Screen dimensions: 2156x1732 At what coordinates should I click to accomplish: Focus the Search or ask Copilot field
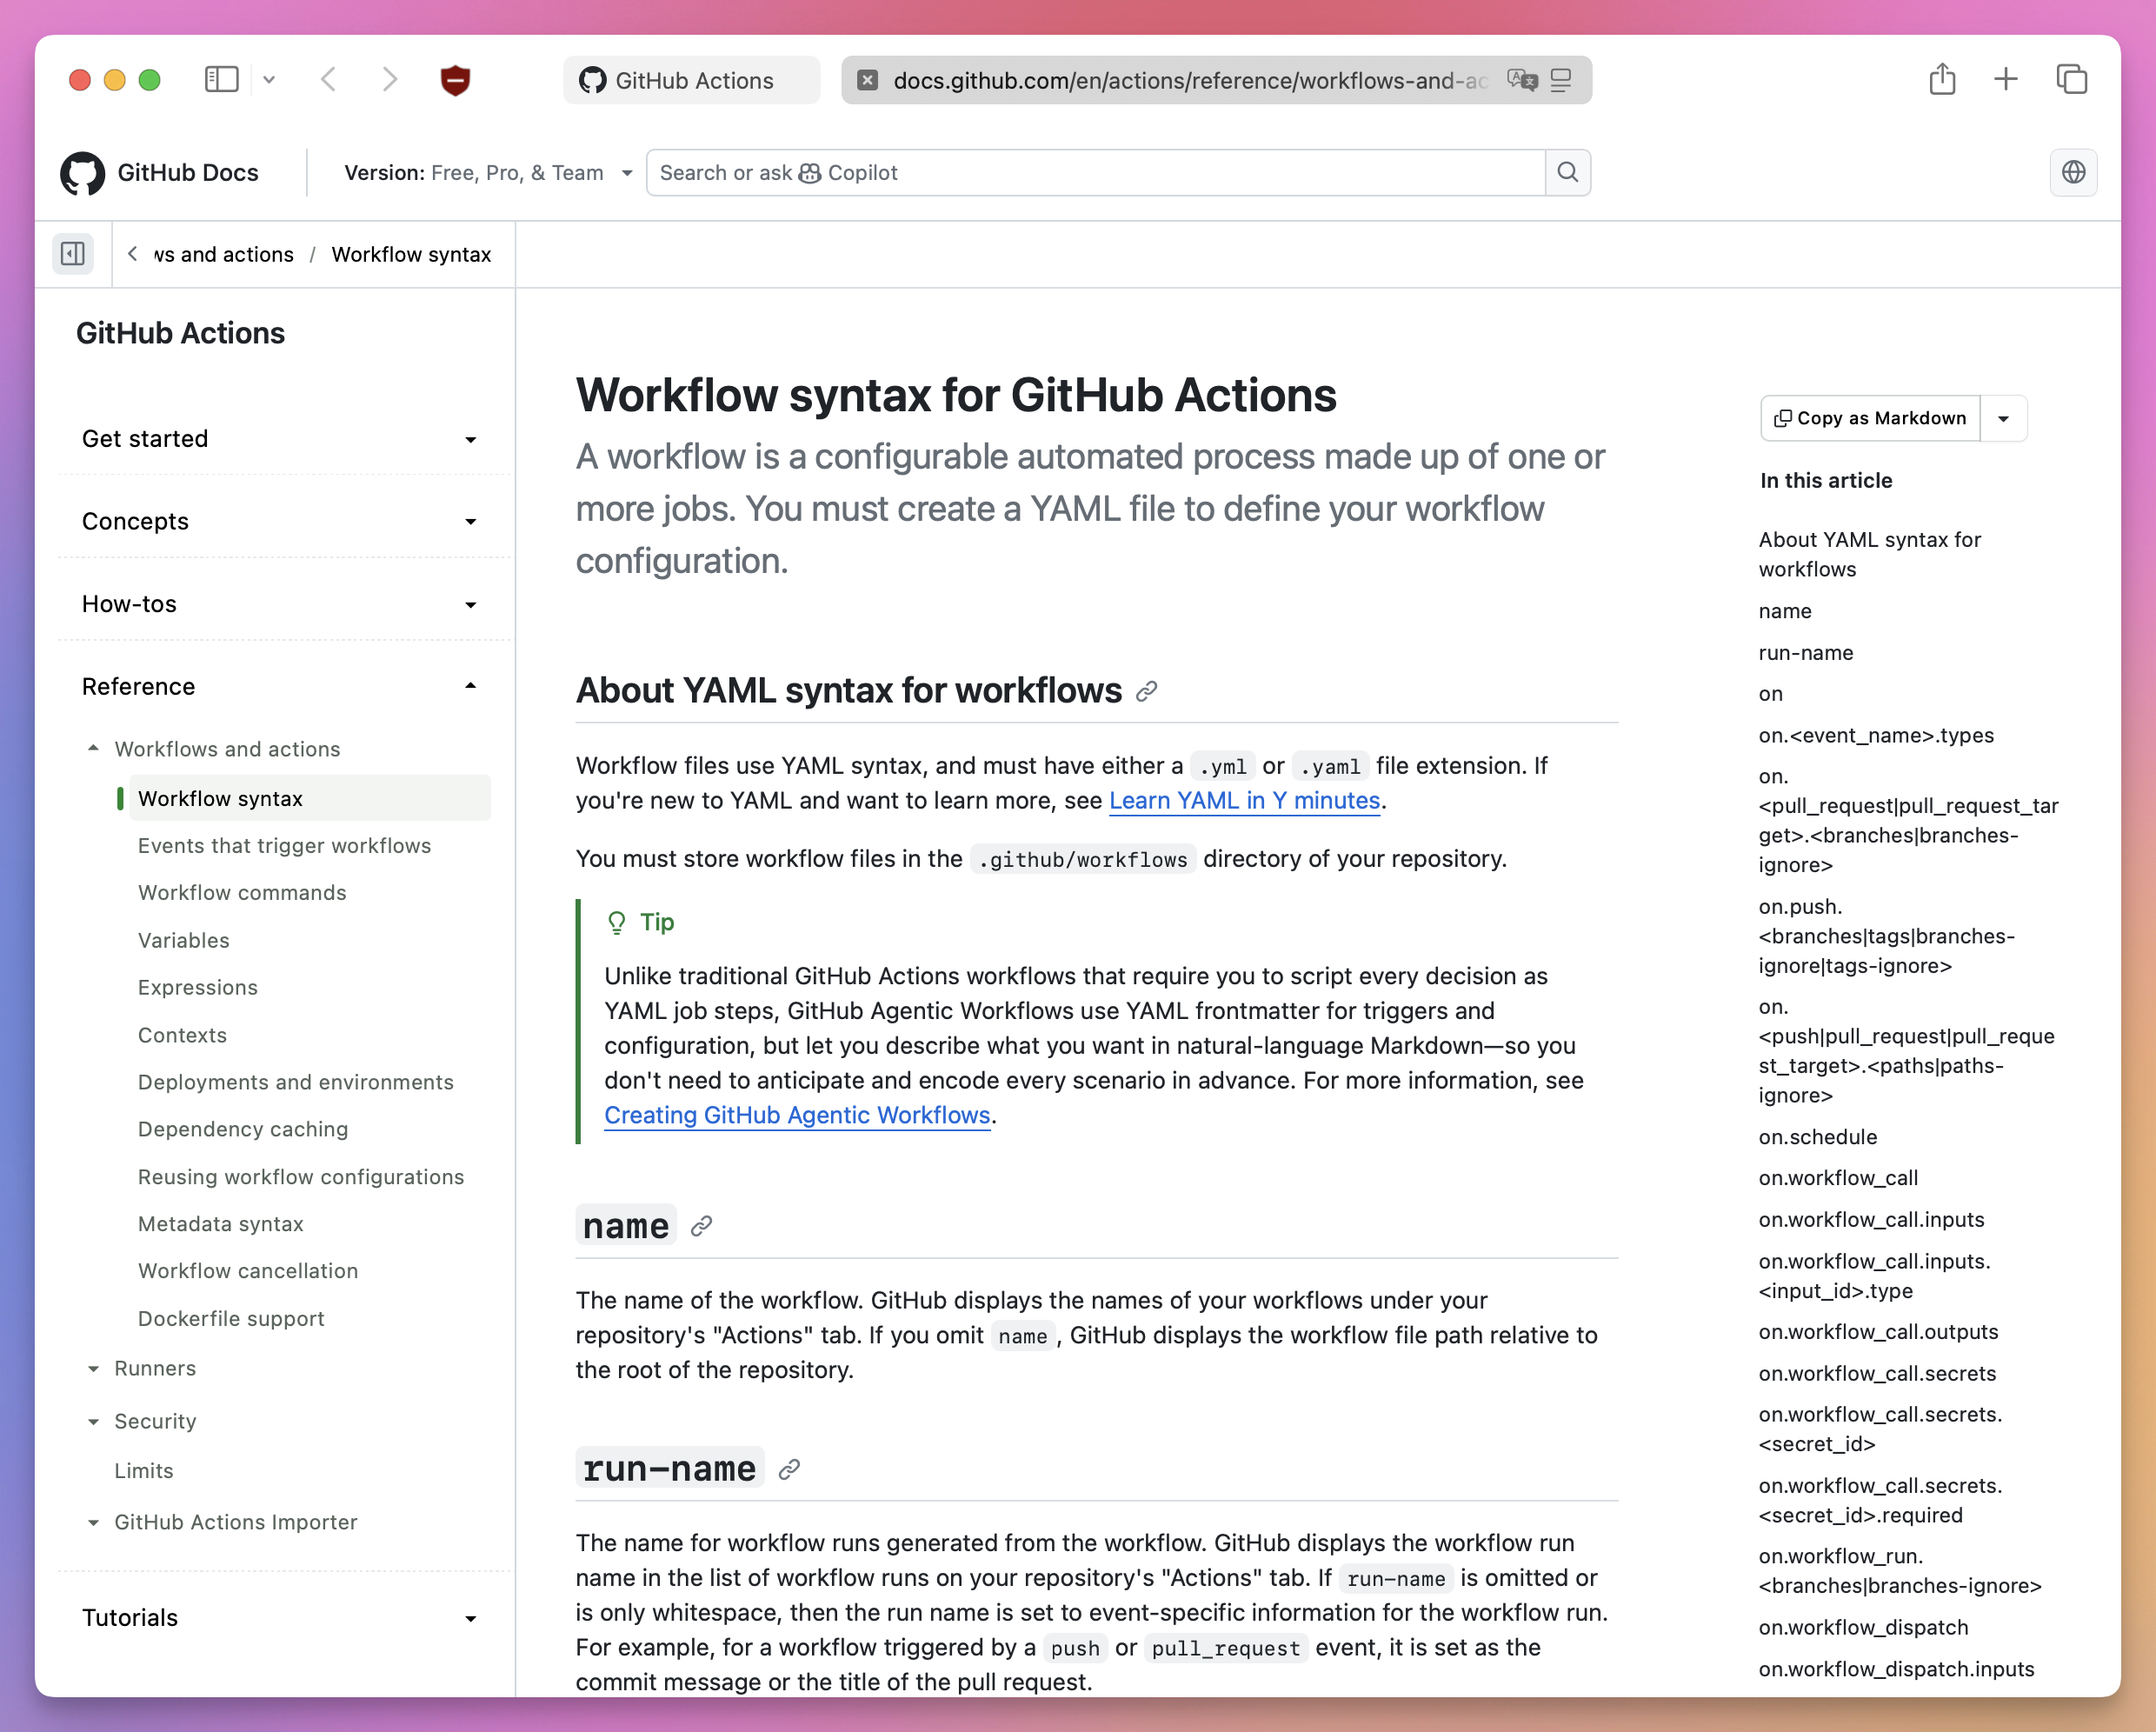tap(1095, 173)
